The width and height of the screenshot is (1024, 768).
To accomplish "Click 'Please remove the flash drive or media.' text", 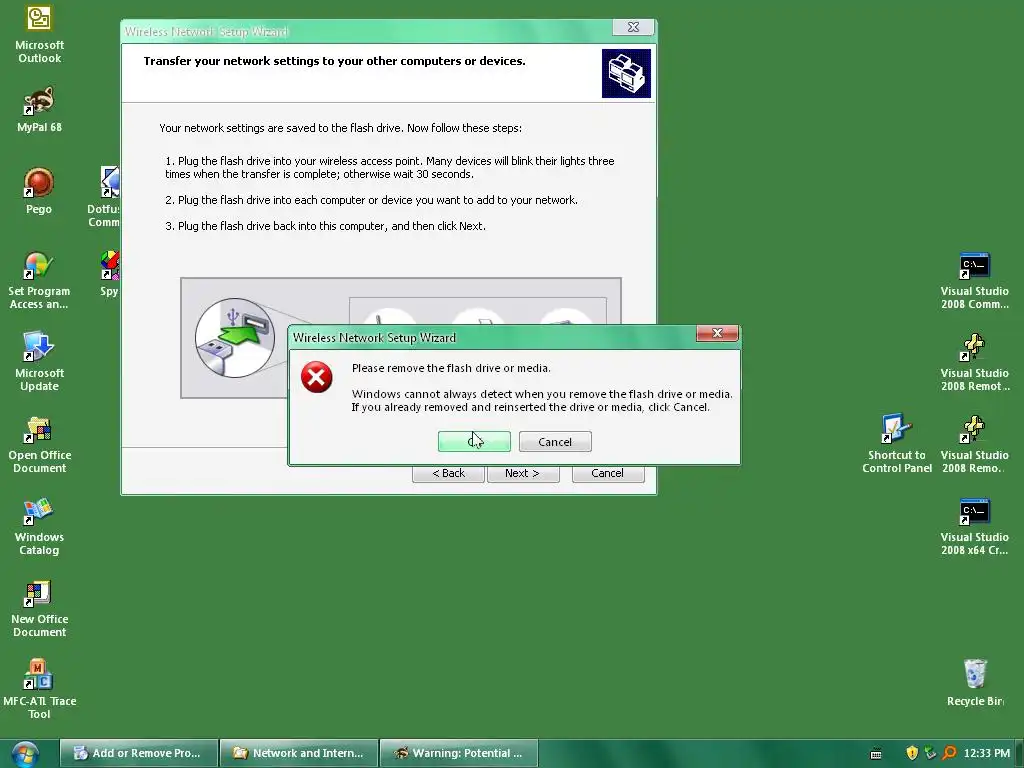I will point(451,368).
